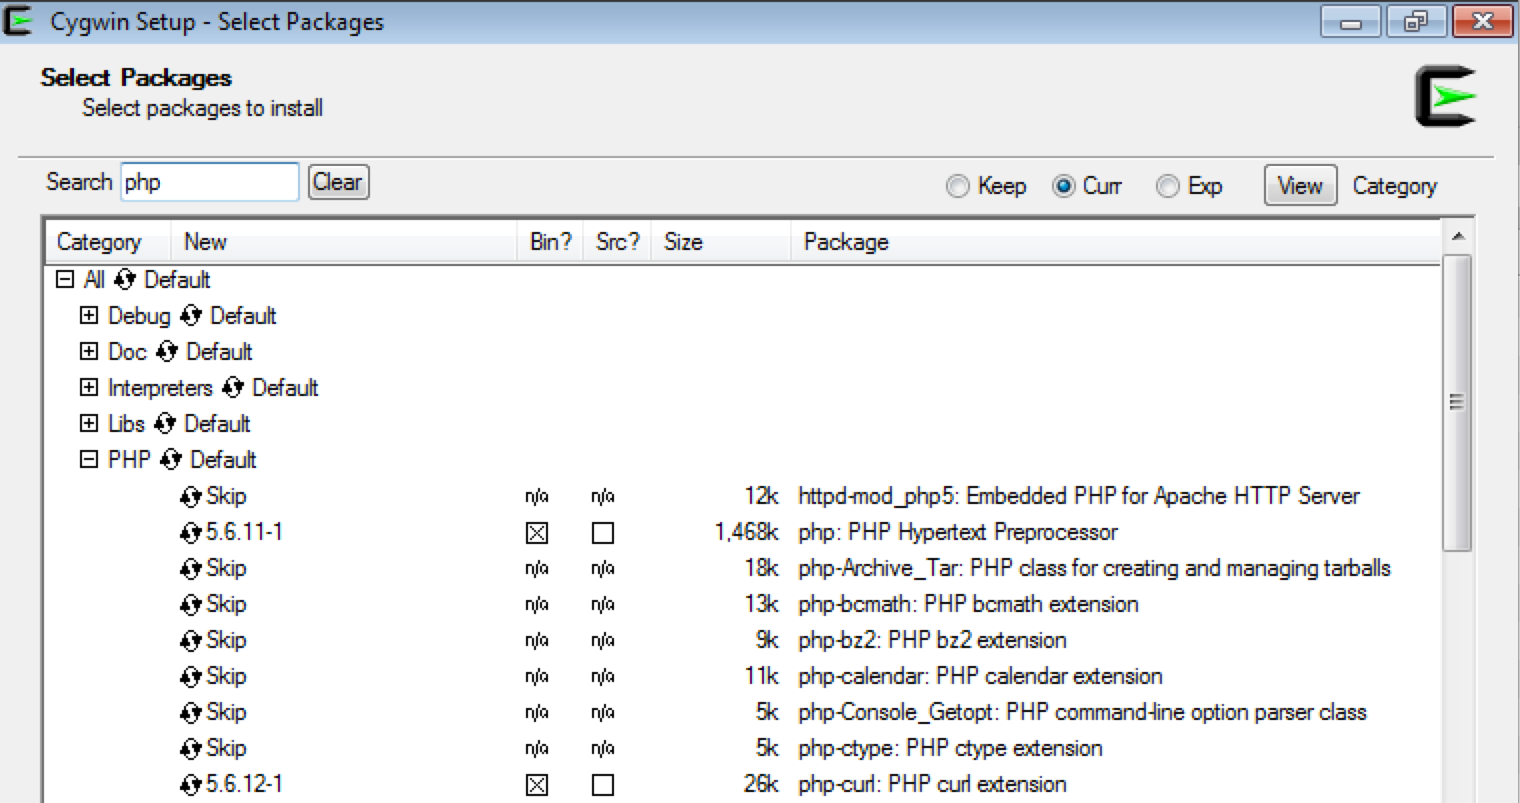Click inside the Search input field
This screenshot has width=1520, height=803.
[x=209, y=182]
